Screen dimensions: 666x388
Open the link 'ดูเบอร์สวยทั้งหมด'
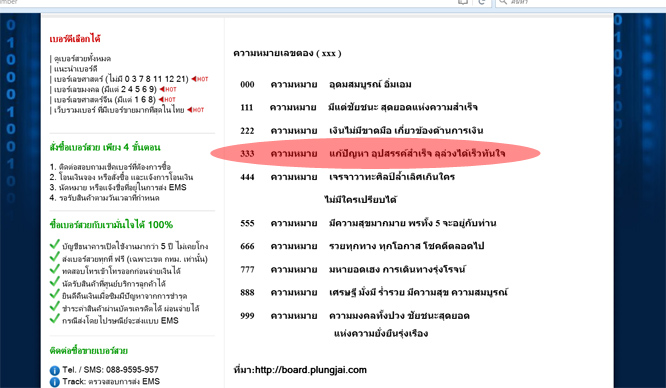pos(82,59)
